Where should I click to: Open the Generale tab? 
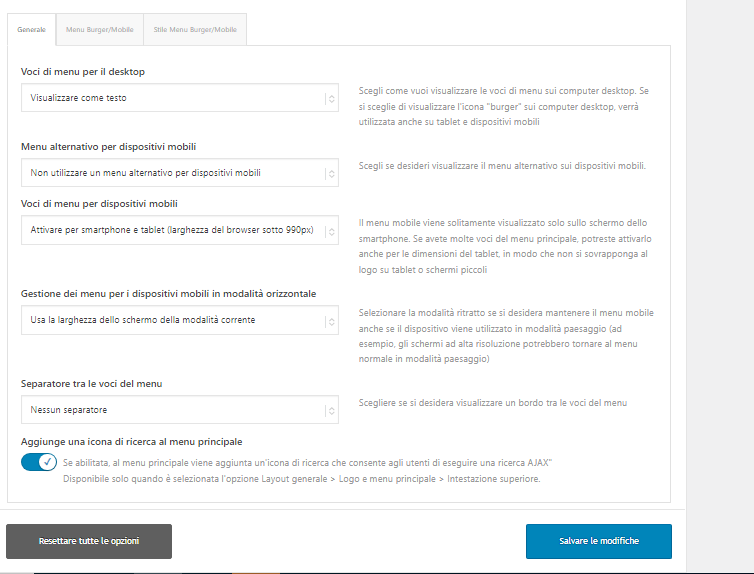(x=32, y=29)
